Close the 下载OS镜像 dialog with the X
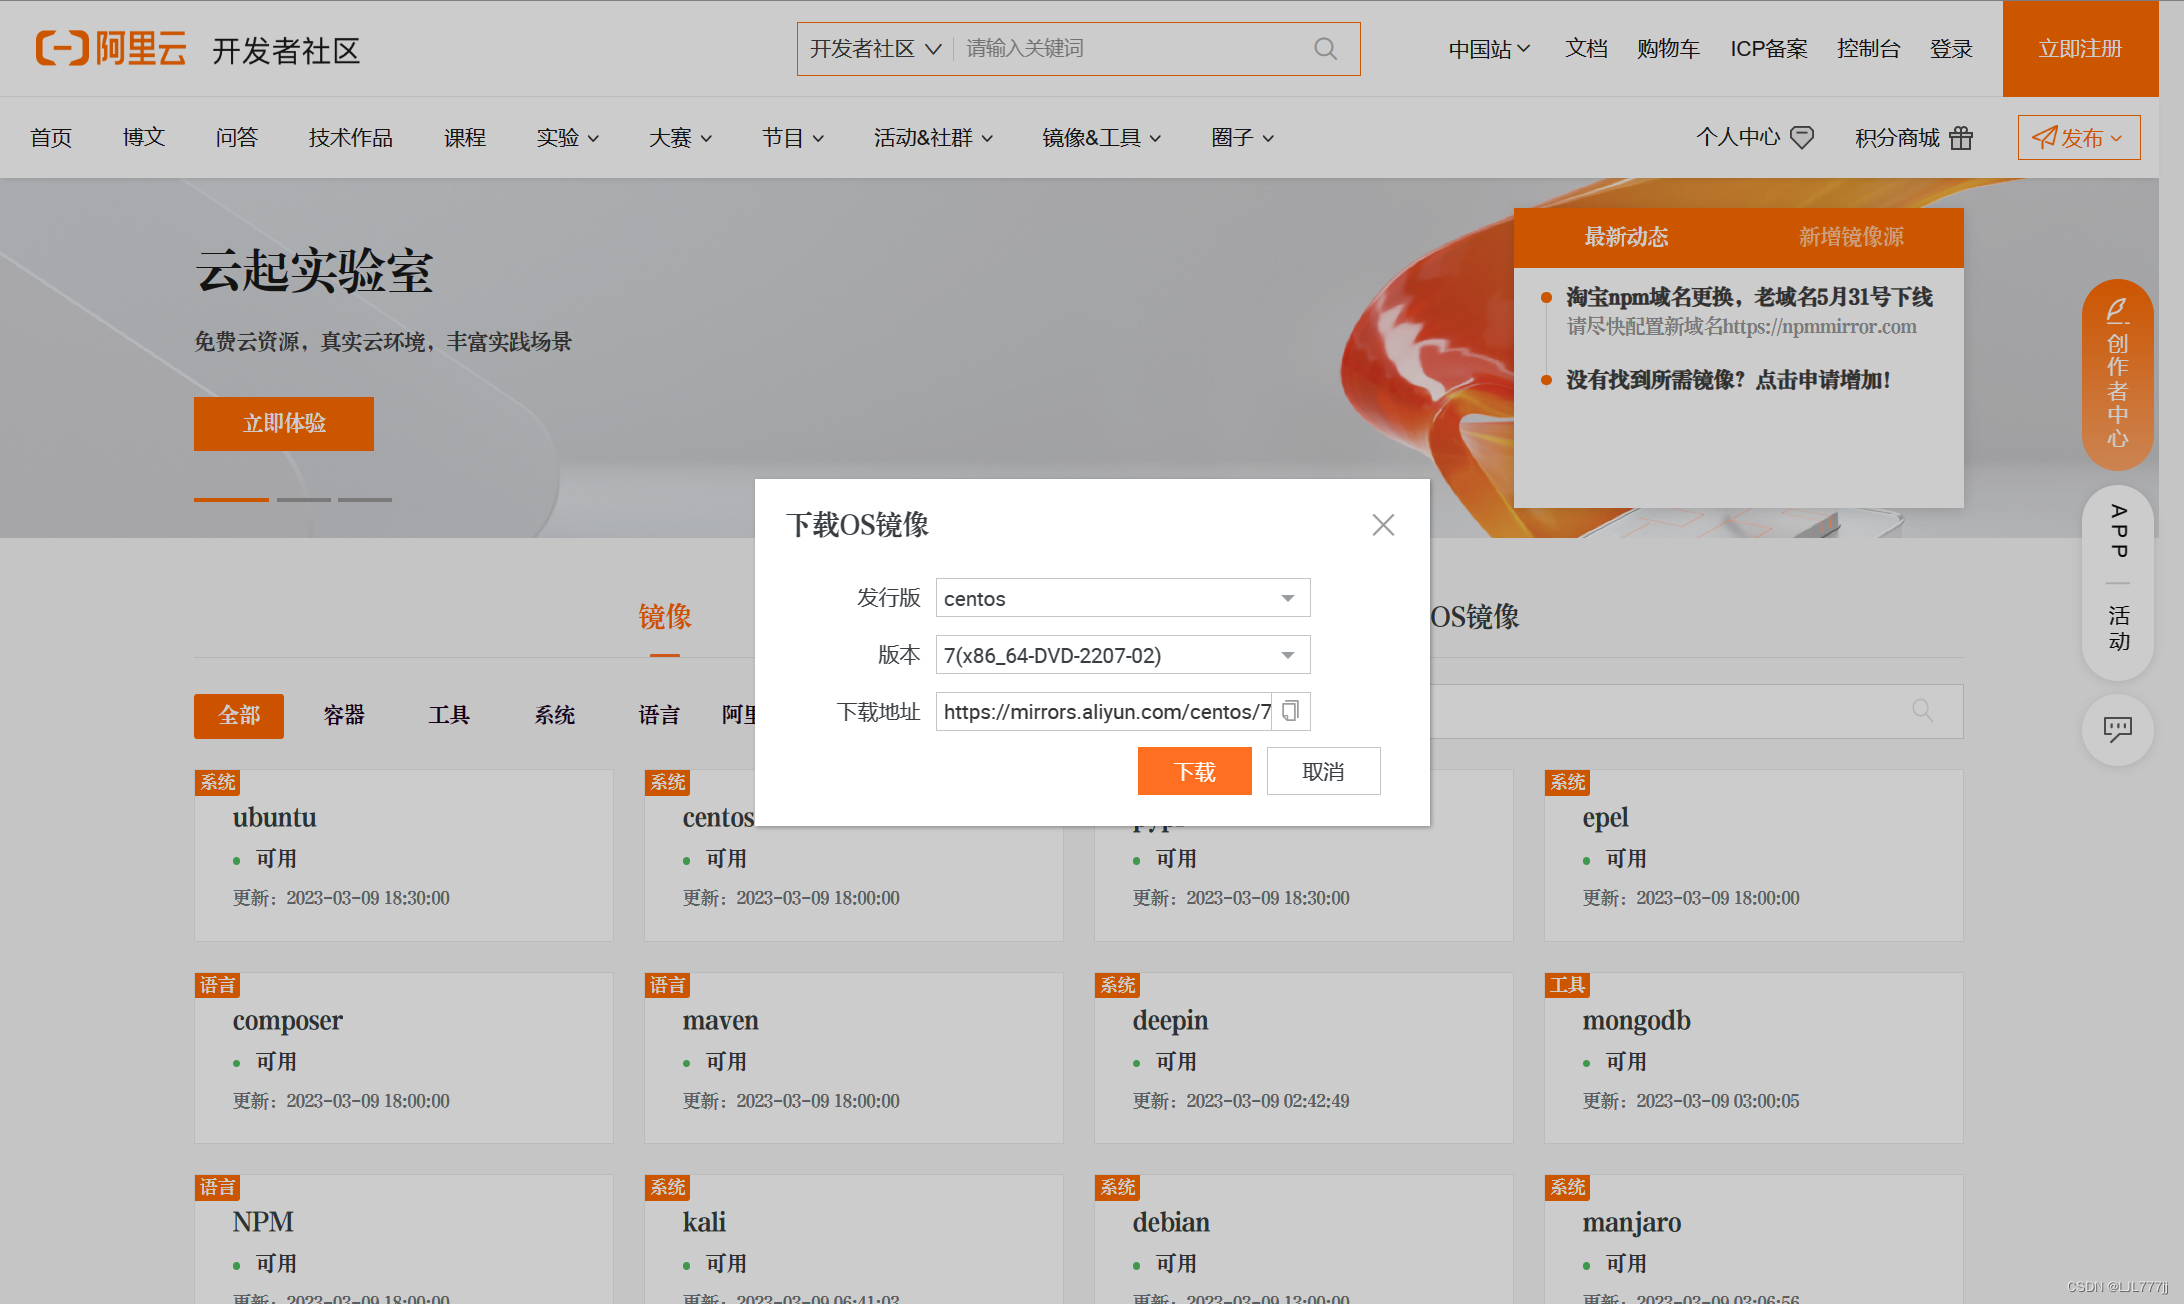This screenshot has width=2184, height=1304. click(1383, 525)
